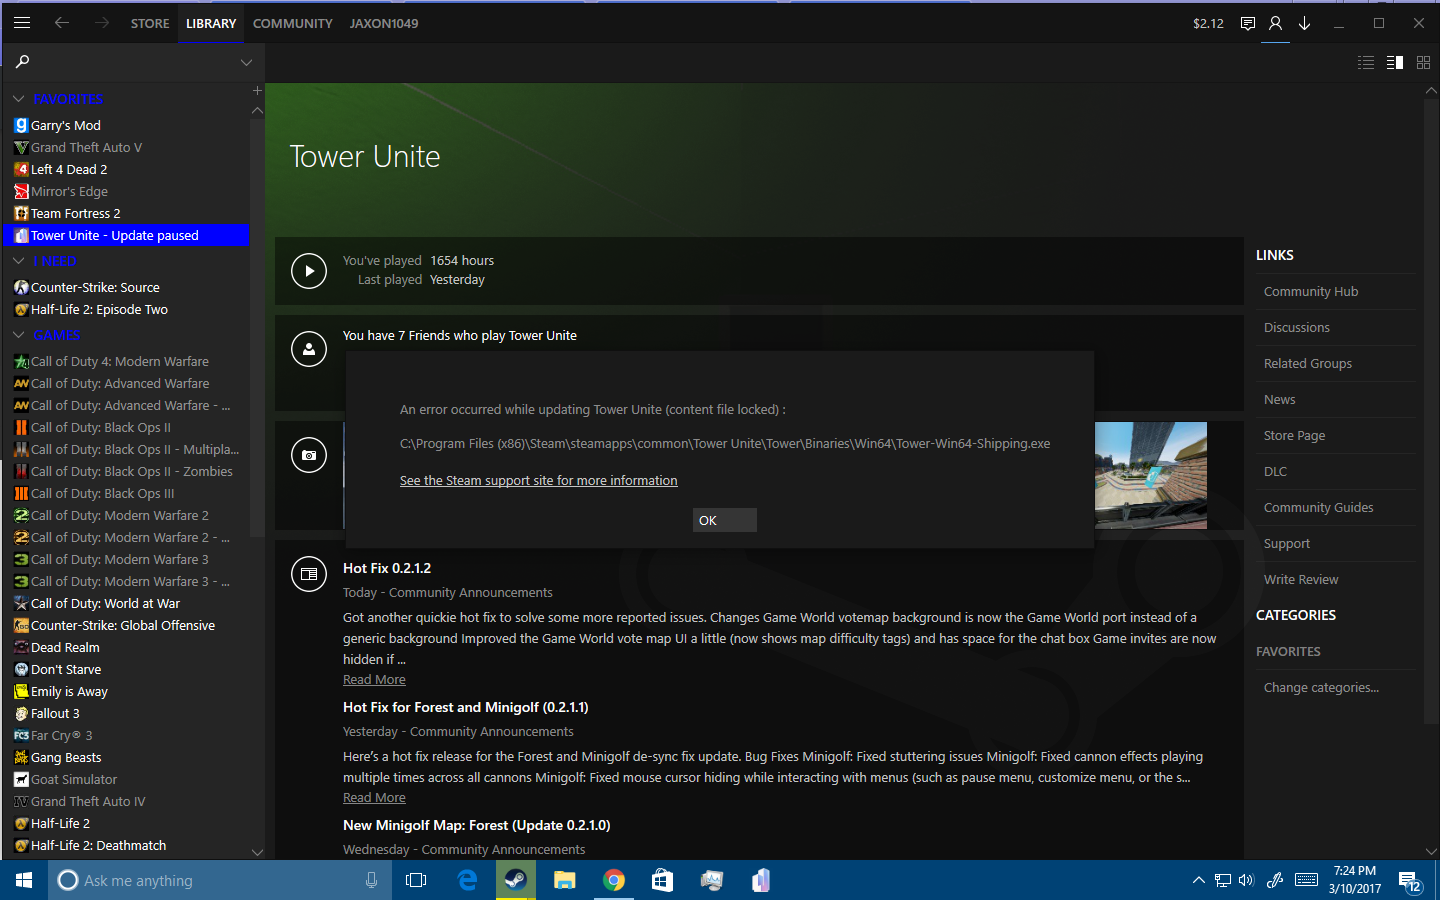The image size is (1440, 900).
Task: Switch to grid view mode
Action: point(1423,62)
